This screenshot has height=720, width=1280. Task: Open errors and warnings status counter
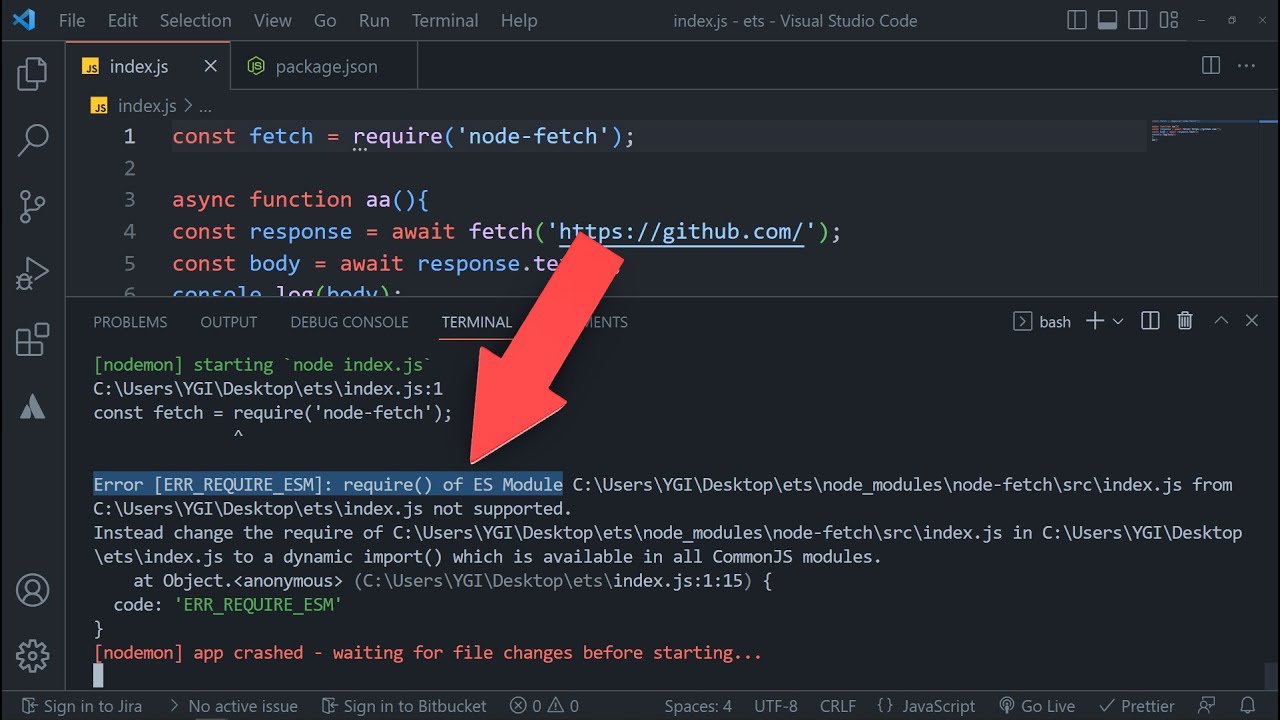click(544, 706)
